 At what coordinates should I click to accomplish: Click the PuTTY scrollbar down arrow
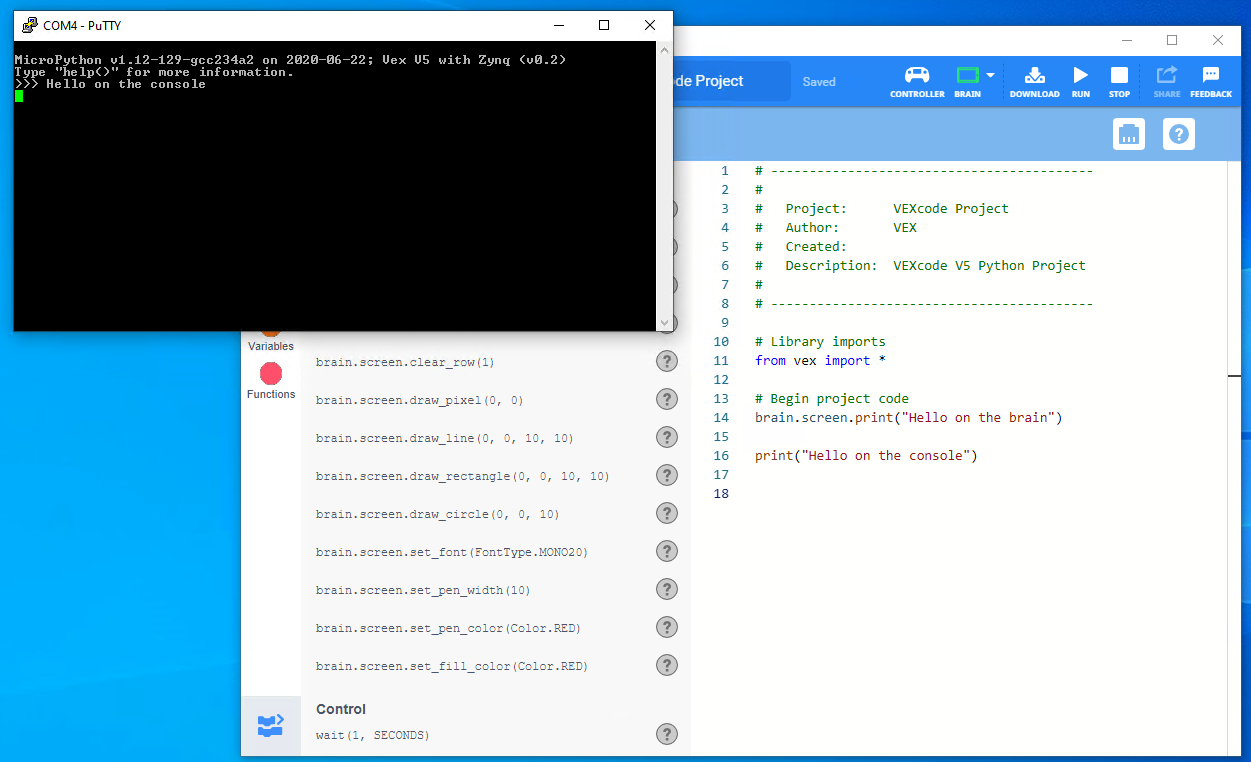[x=665, y=323]
